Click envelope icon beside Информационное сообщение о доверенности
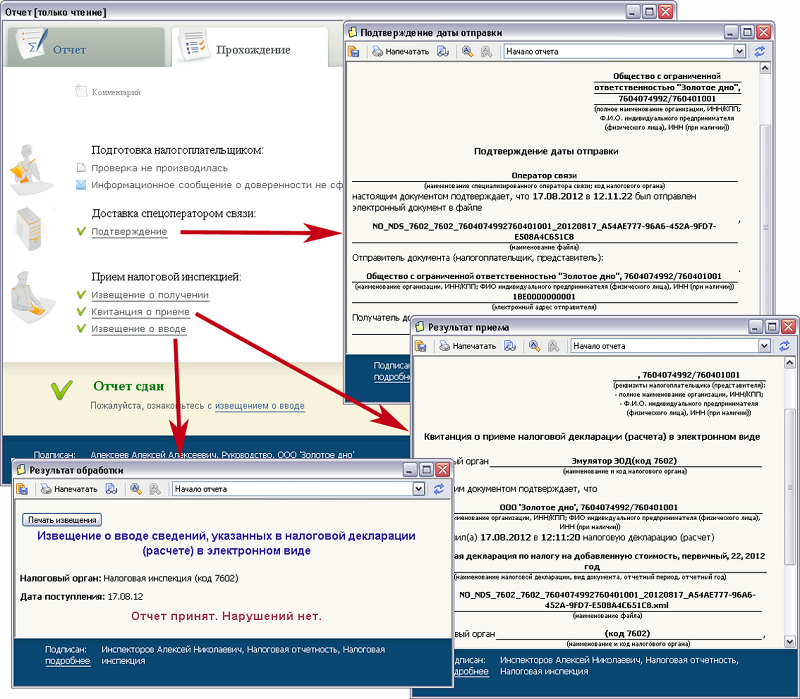800x699 pixels. 81,185
